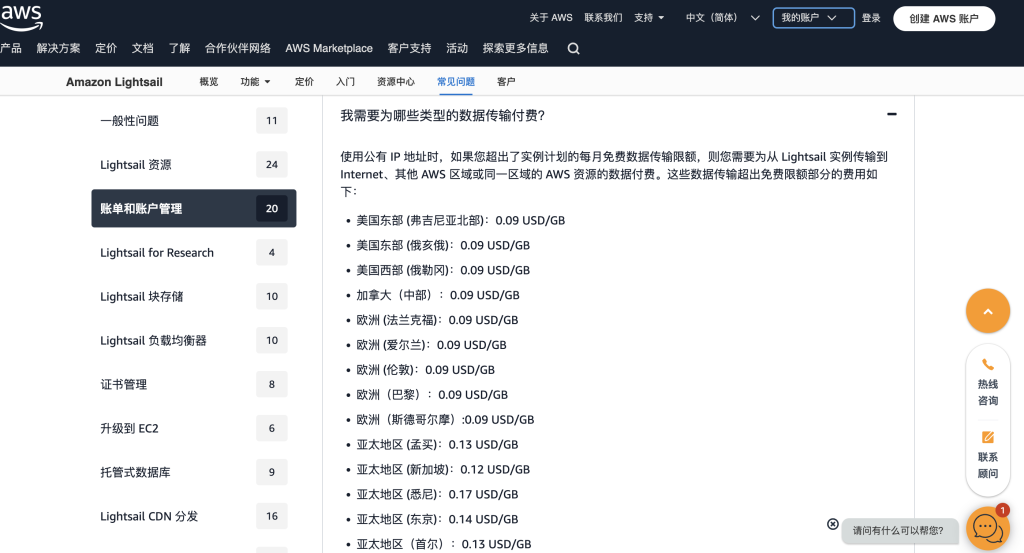1024x553 pixels.
Task: Click the 创建 AWS 账户 button
Action: tap(944, 18)
